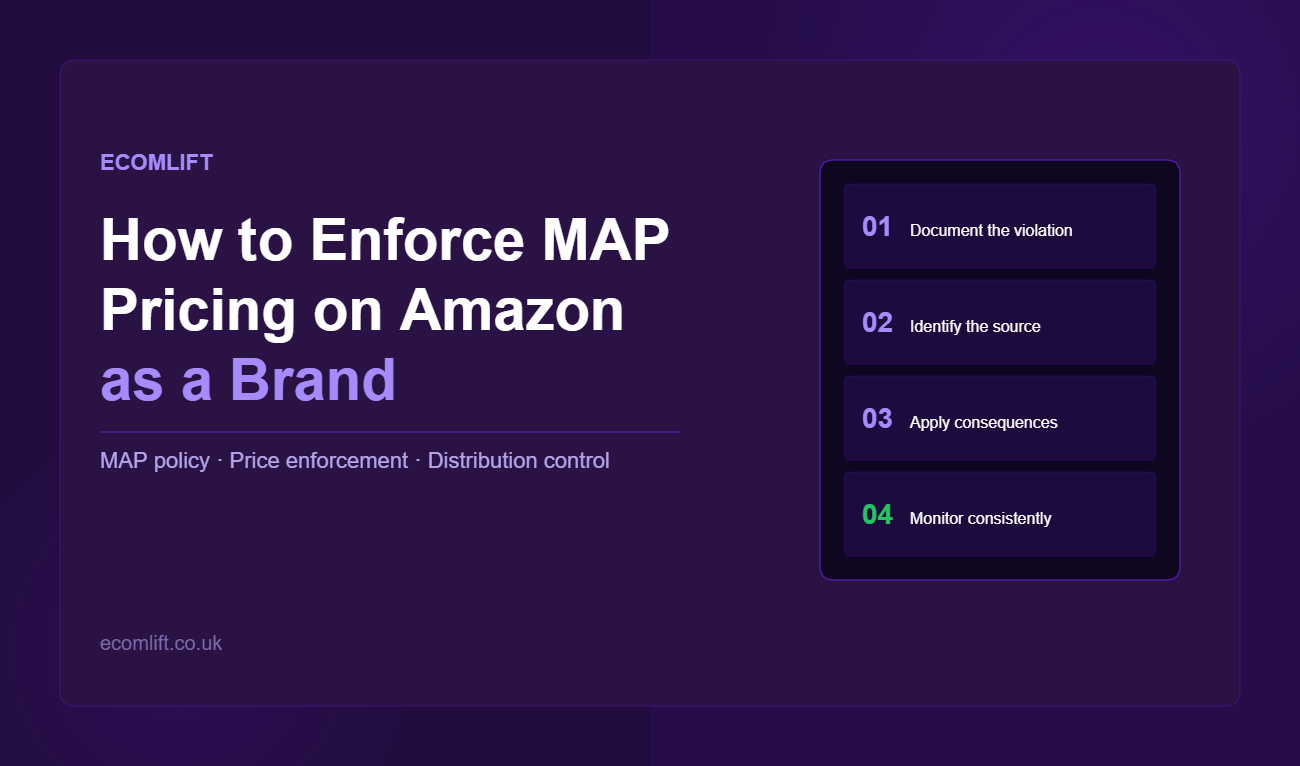
Task: Click the step number 01
Action: (x=877, y=227)
